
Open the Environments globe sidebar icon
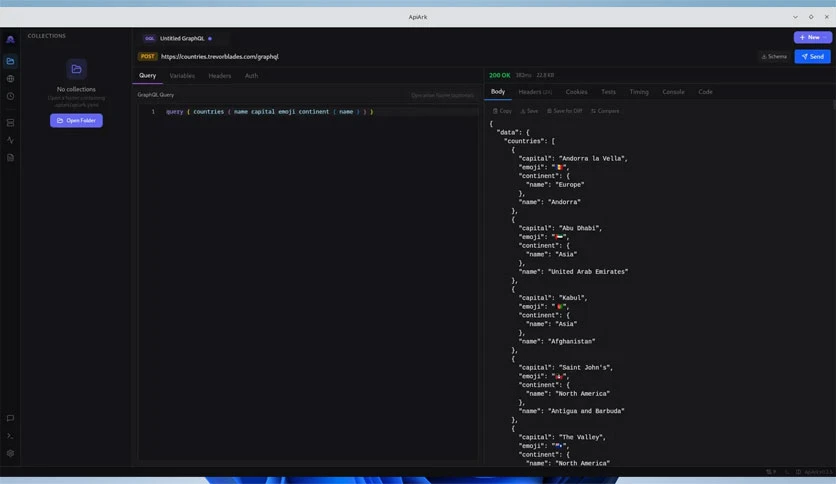pyautogui.click(x=10, y=79)
